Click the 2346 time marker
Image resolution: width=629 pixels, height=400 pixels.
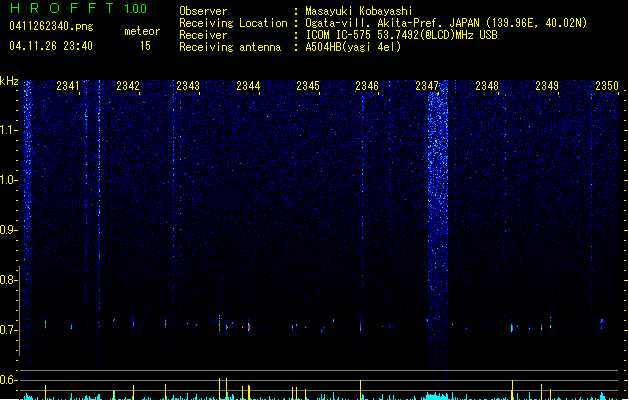[x=367, y=86]
